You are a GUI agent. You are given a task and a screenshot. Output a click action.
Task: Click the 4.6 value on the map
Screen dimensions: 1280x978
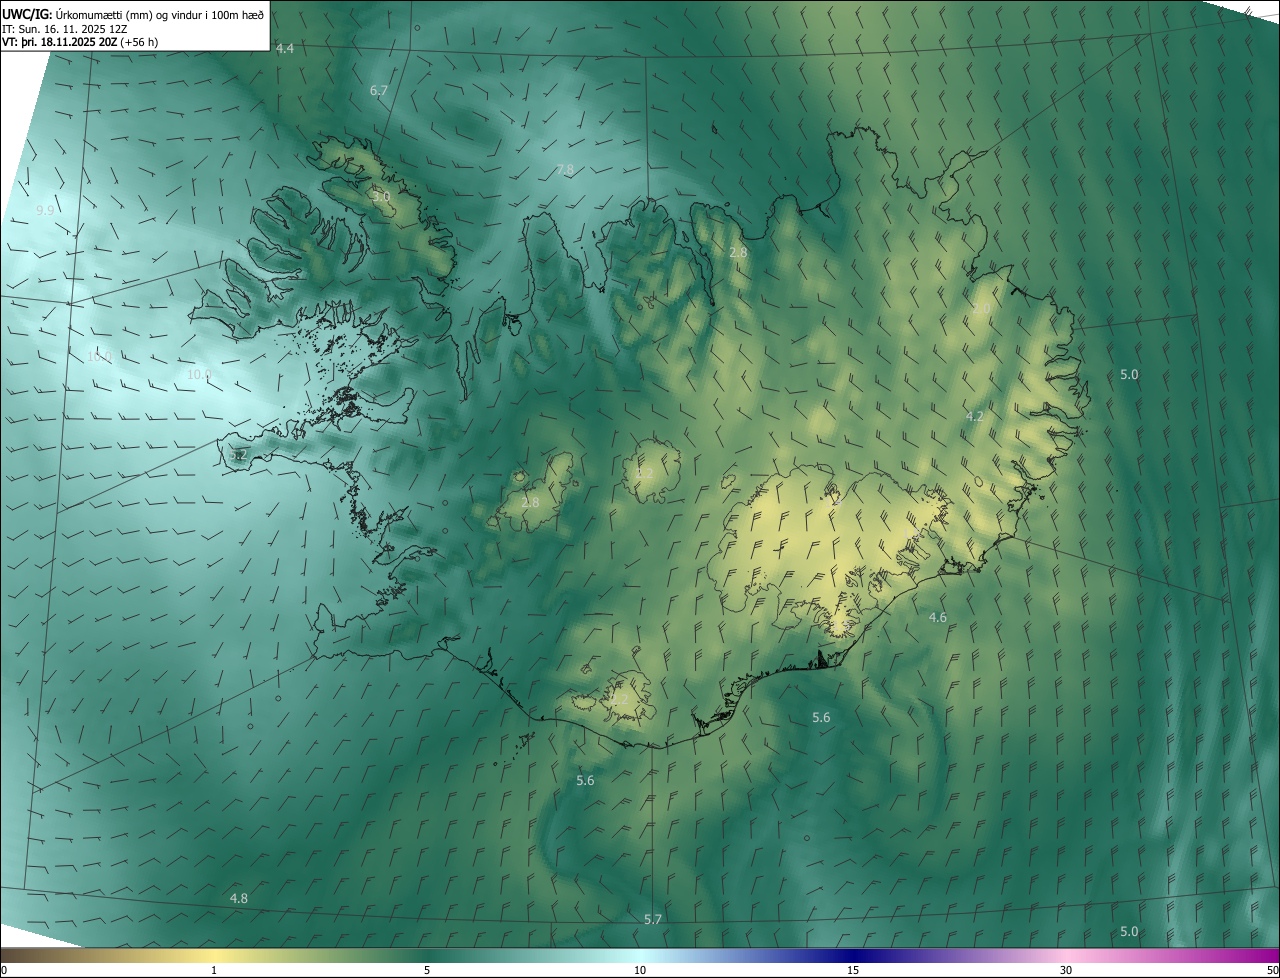coord(938,618)
